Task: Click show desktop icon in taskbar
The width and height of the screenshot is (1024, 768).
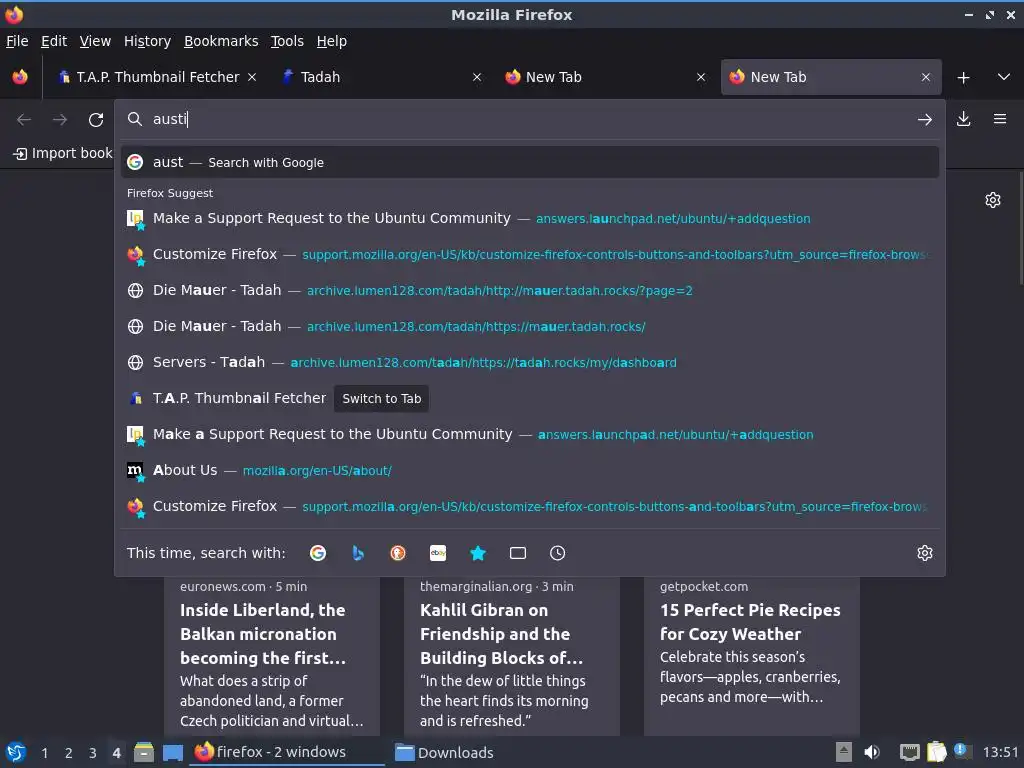Action: 173,753
